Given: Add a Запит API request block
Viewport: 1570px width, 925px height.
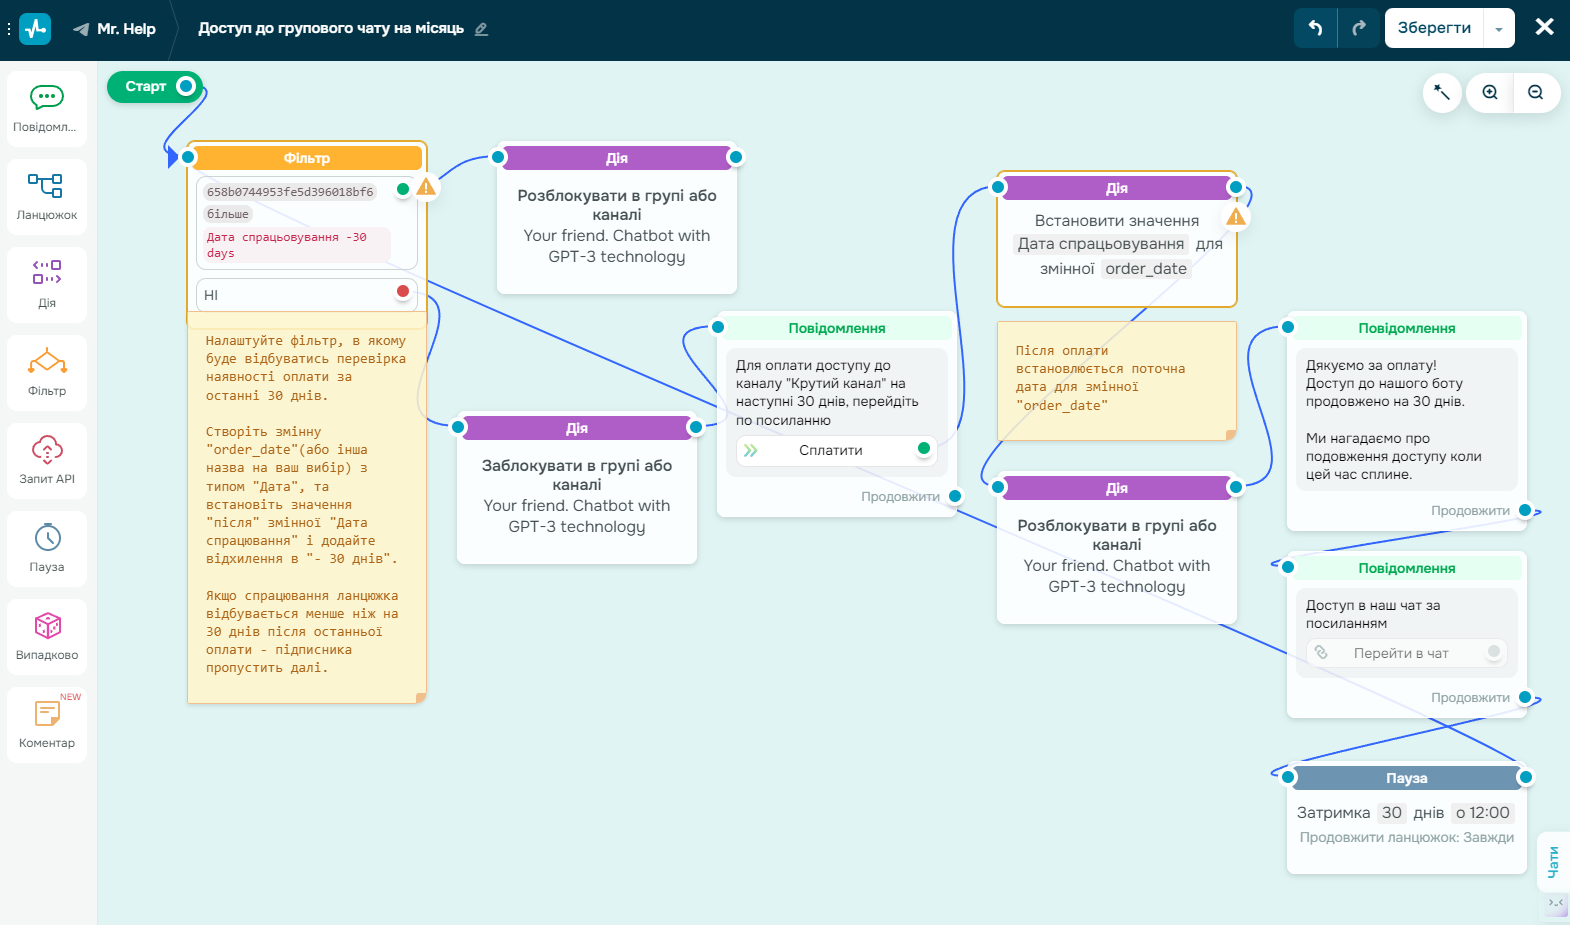Looking at the screenshot, I should tap(47, 460).
